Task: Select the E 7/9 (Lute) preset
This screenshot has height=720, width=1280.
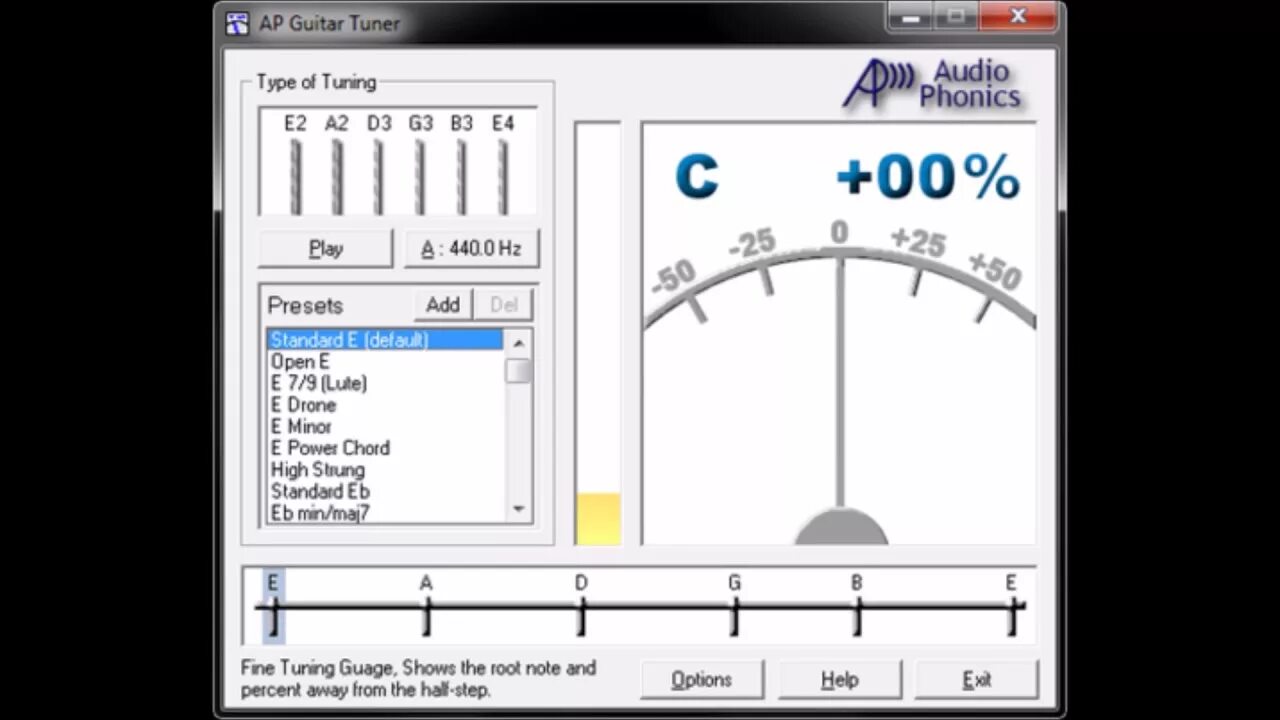Action: (386, 383)
